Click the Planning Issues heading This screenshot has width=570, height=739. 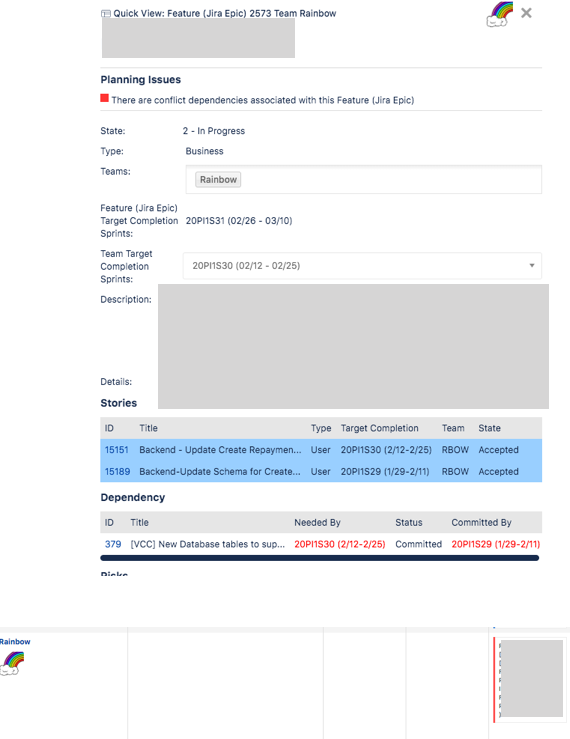tap(140, 80)
